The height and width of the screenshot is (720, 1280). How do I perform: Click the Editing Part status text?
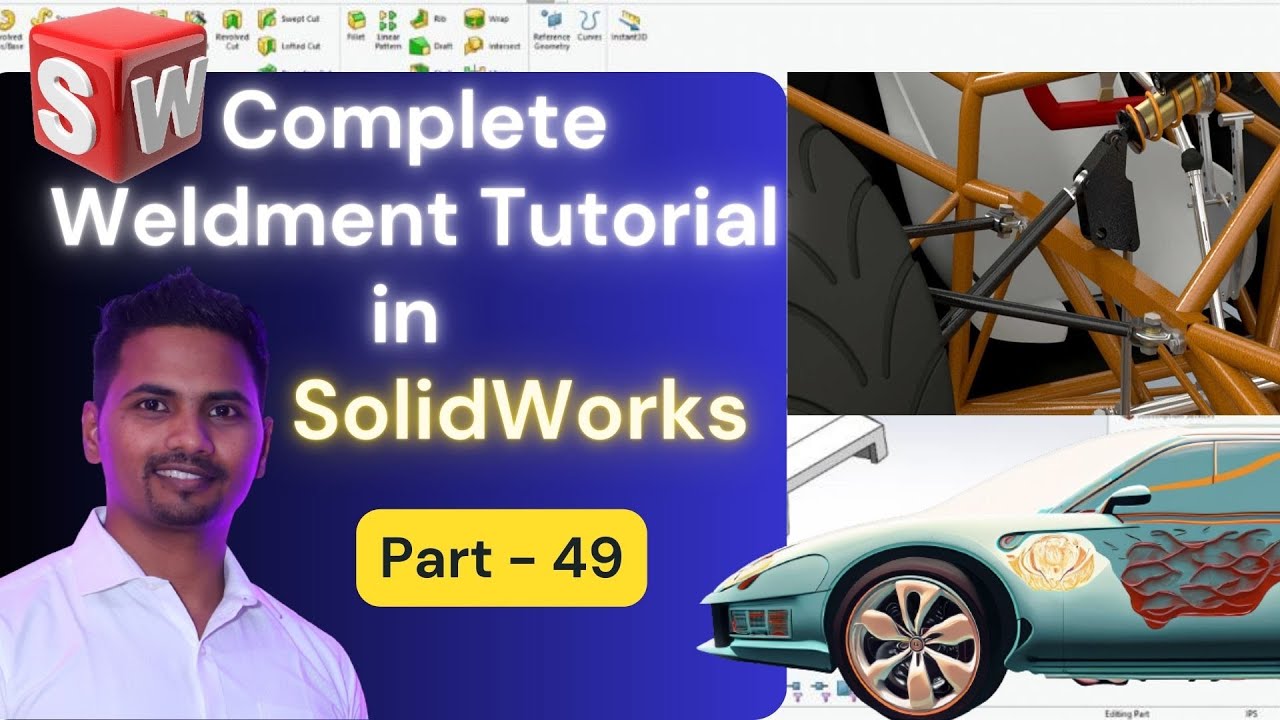[1129, 714]
